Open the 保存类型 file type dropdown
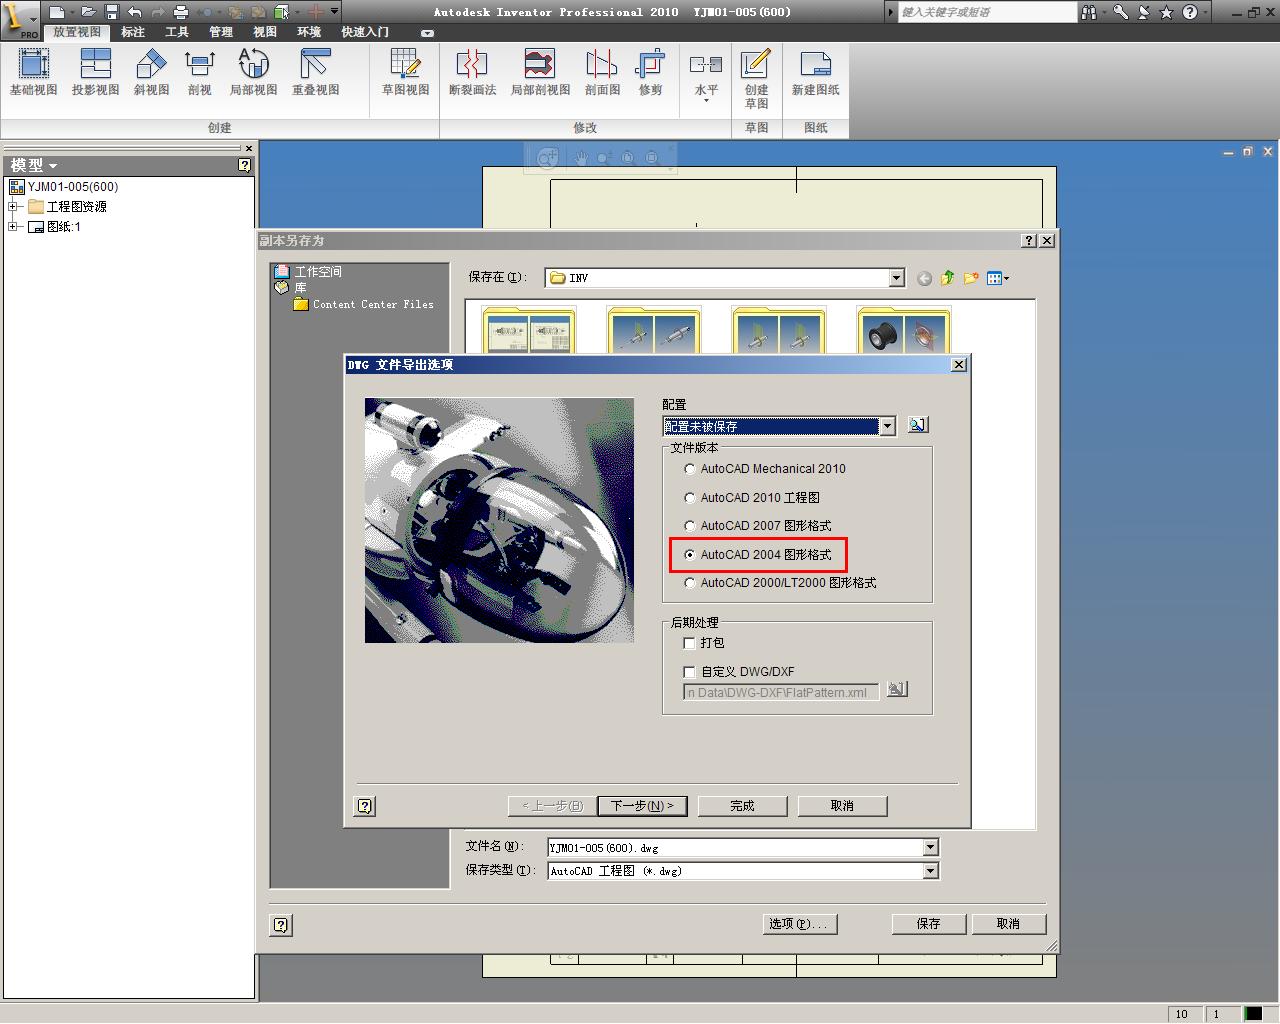Image resolution: width=1280 pixels, height=1024 pixels. [930, 871]
